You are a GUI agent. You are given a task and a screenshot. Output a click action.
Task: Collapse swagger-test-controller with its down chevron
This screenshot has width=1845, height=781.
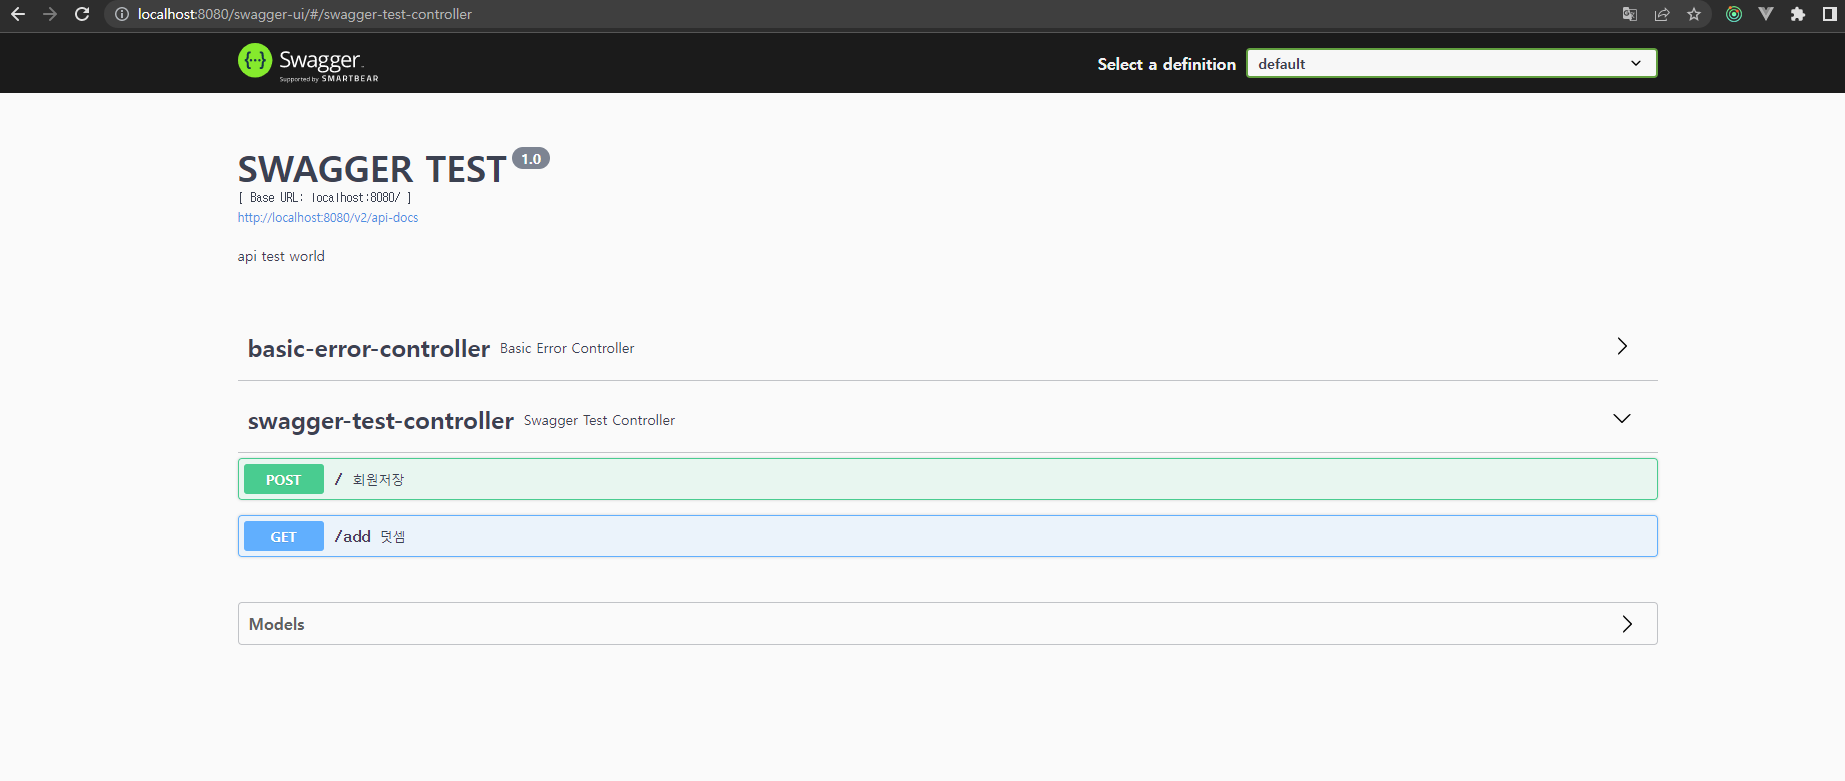[x=1622, y=418]
